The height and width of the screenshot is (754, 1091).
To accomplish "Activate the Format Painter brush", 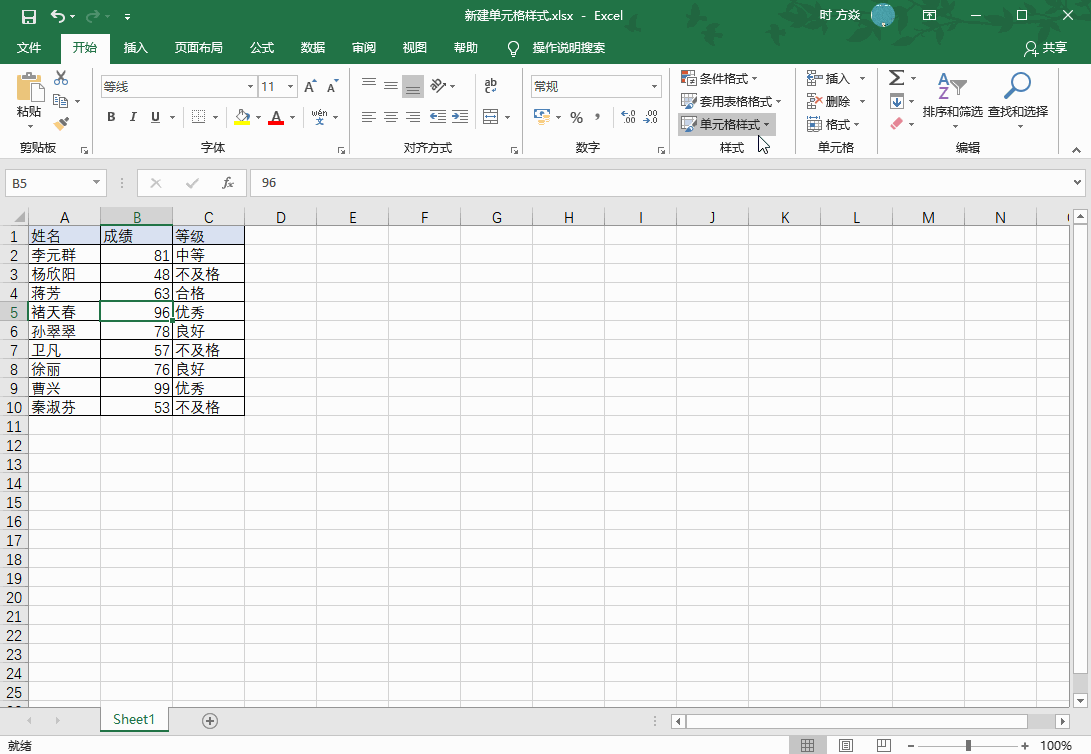I will tap(61, 124).
